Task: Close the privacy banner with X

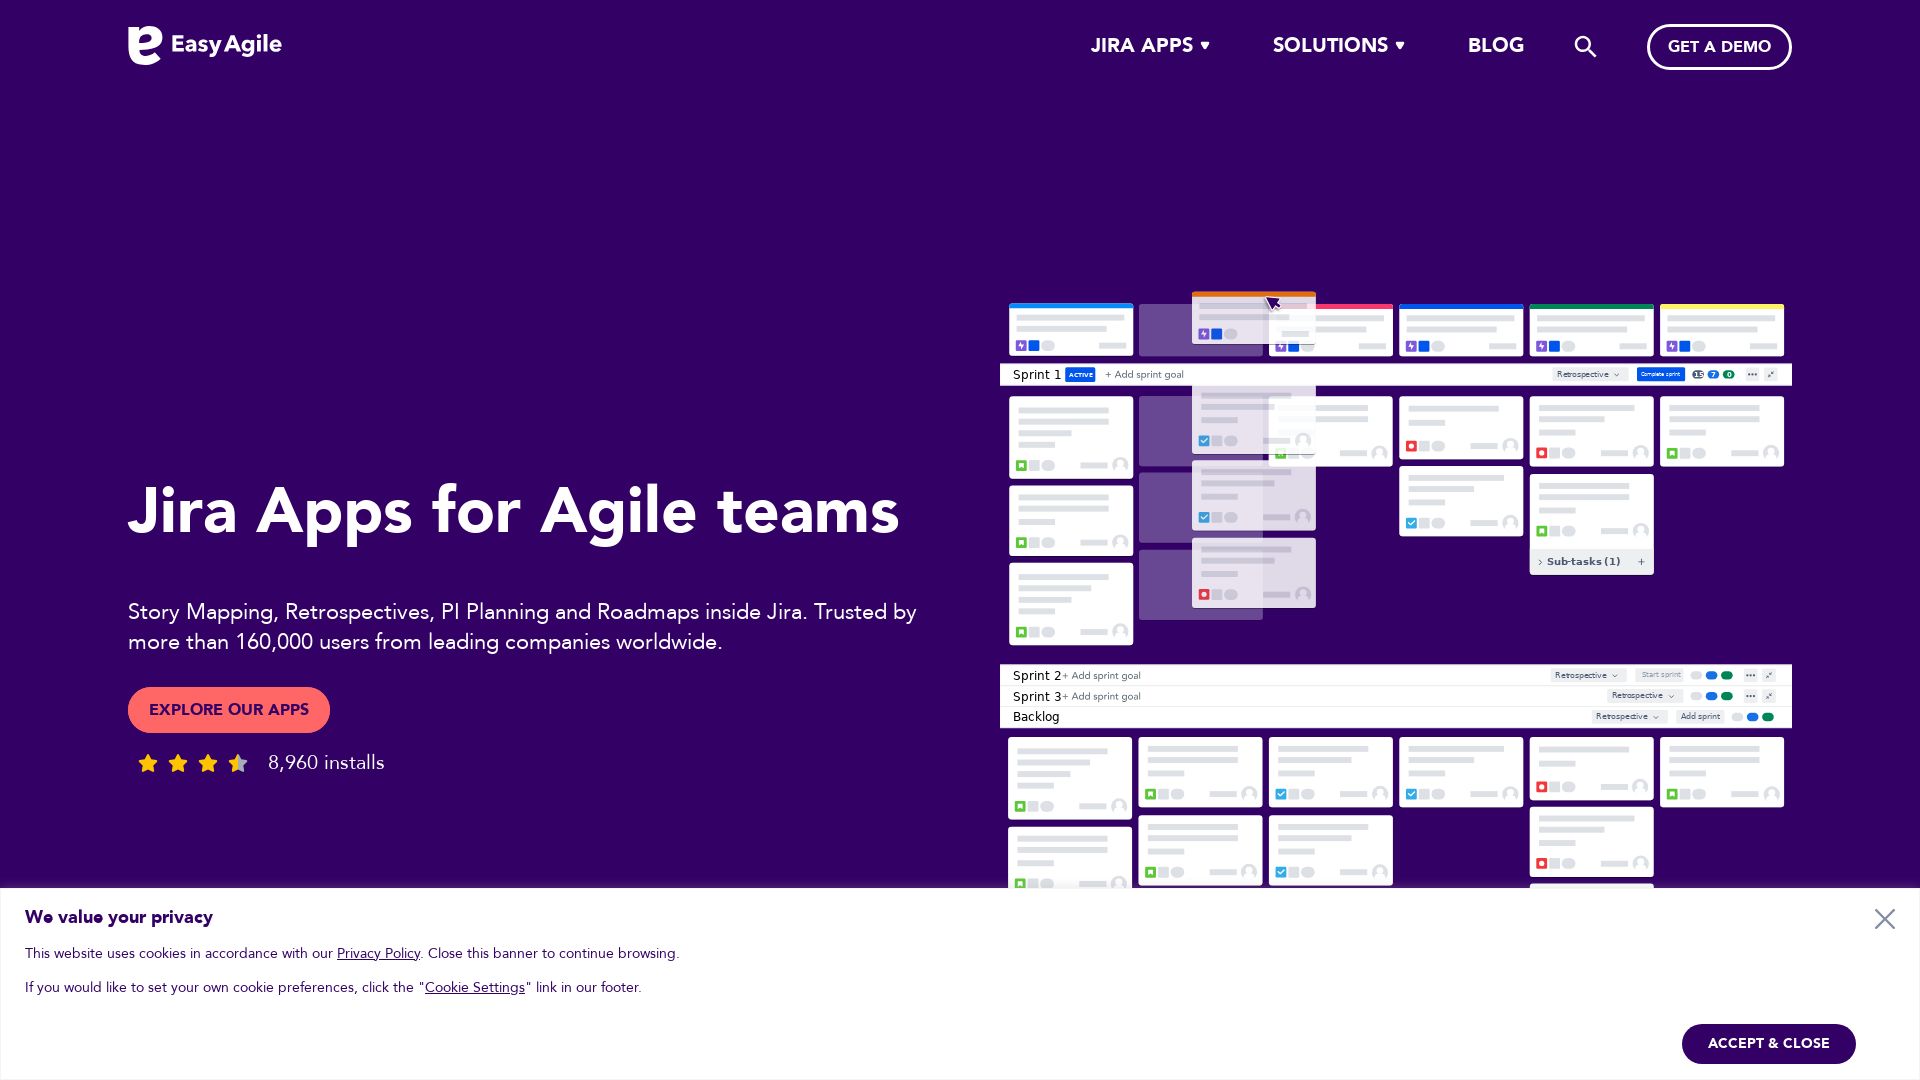Action: pyautogui.click(x=1884, y=919)
